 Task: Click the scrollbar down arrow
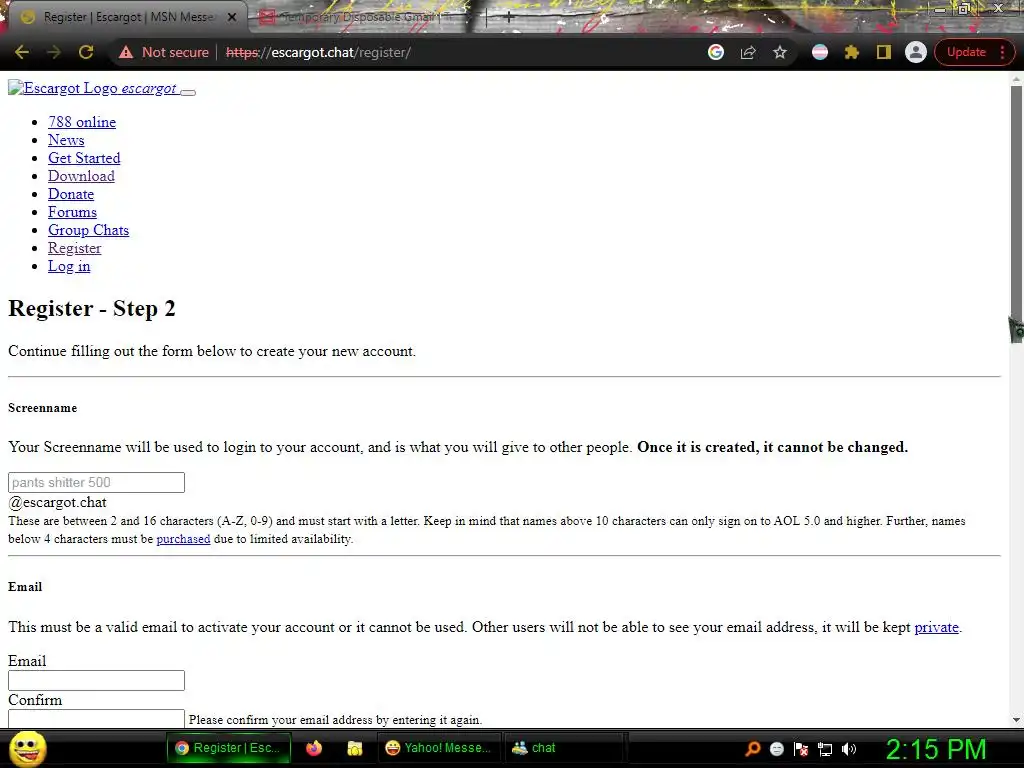point(1016,720)
